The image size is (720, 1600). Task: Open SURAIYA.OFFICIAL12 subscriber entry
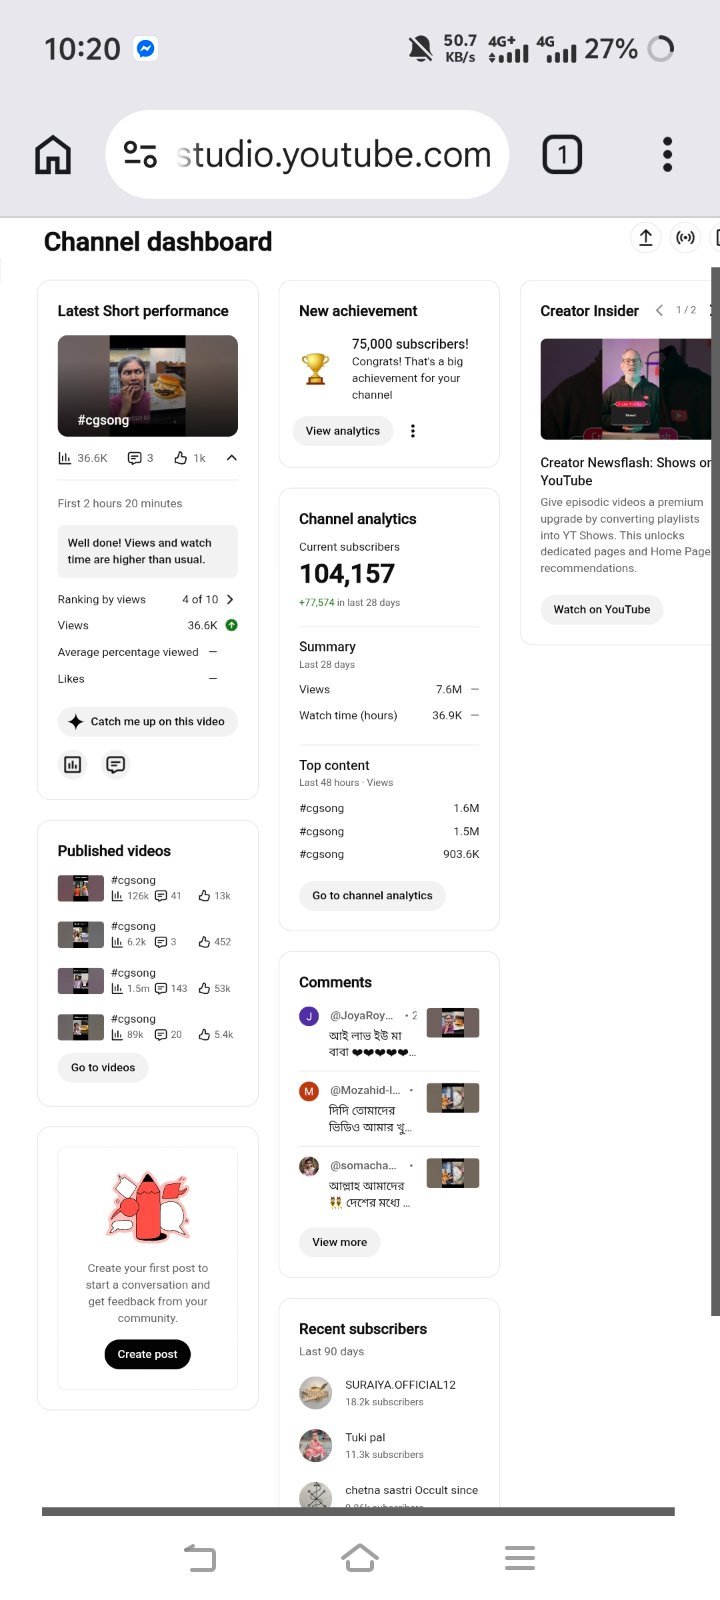(x=389, y=1392)
